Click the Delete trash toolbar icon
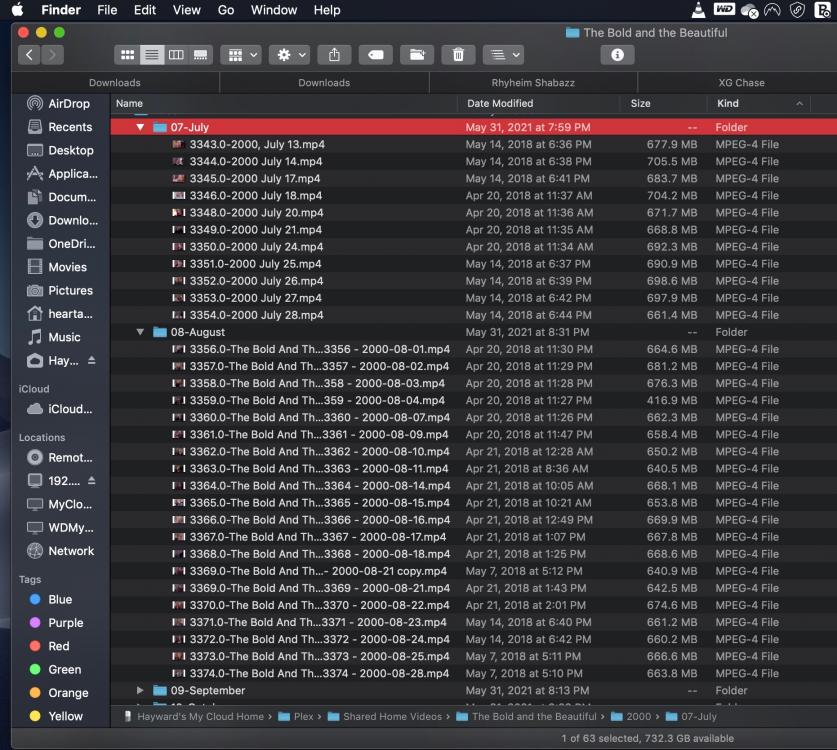The height and width of the screenshot is (750, 837). [x=458, y=55]
